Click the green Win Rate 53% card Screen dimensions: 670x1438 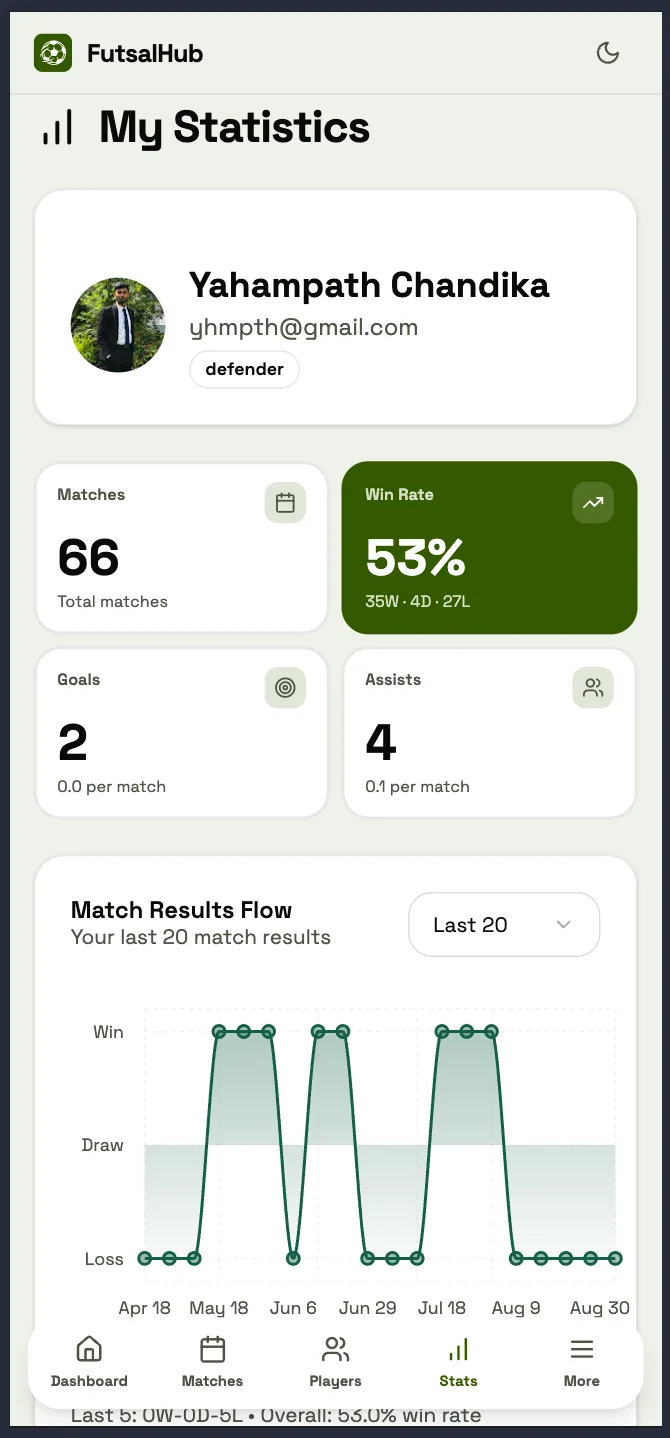pyautogui.click(x=489, y=548)
